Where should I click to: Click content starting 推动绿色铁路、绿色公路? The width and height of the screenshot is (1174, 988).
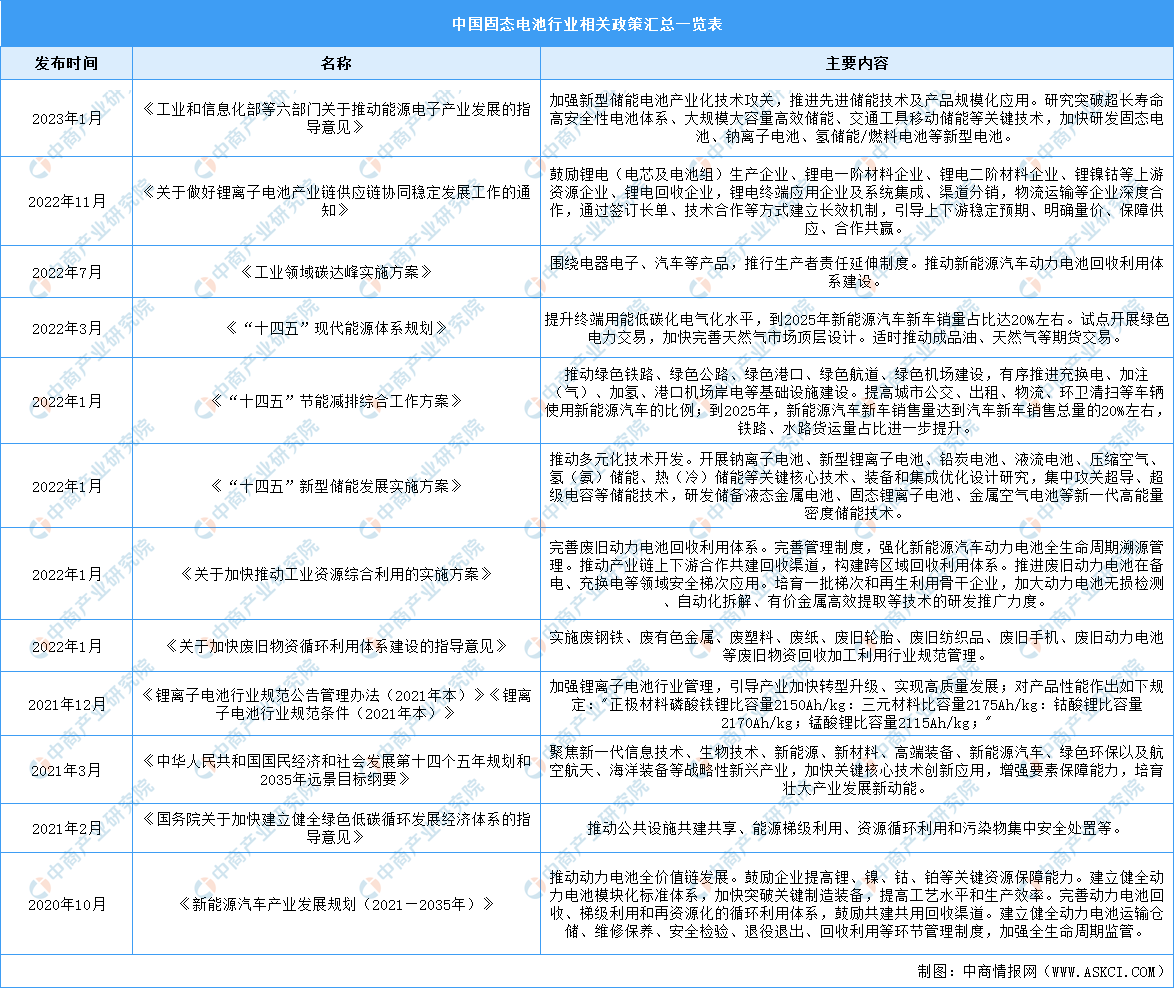tap(857, 401)
